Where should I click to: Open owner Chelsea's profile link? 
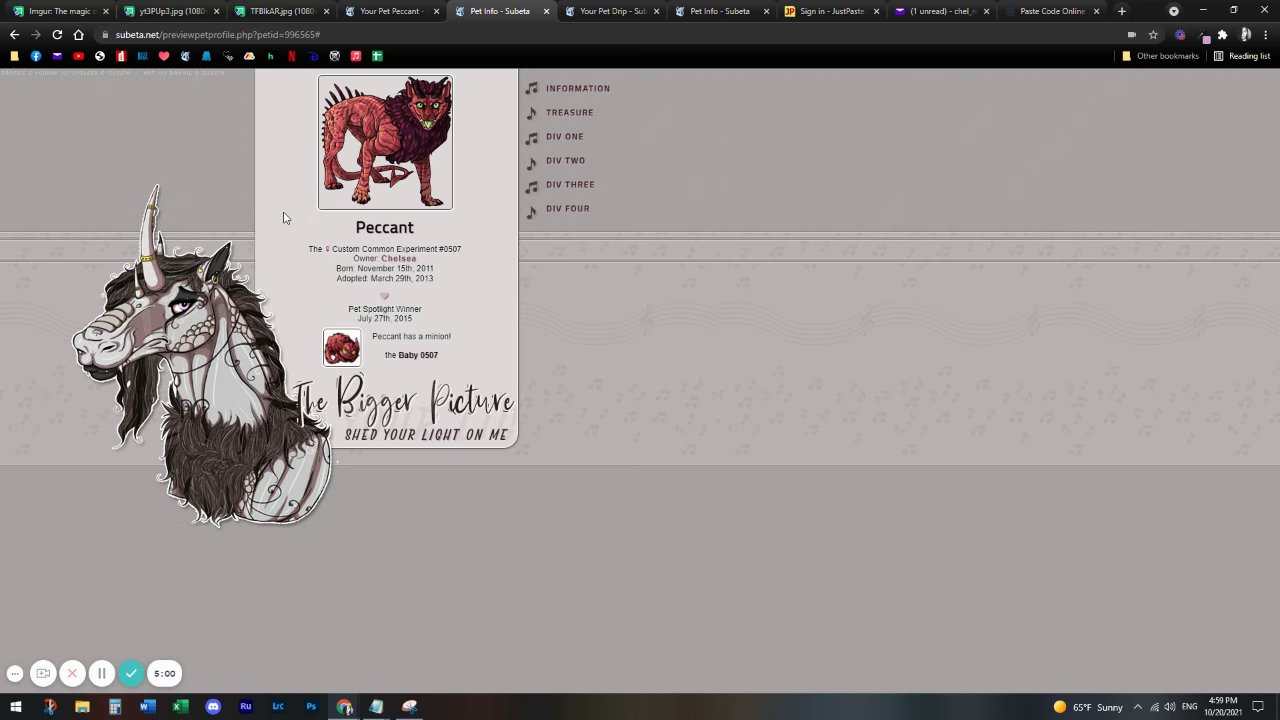coord(398,259)
